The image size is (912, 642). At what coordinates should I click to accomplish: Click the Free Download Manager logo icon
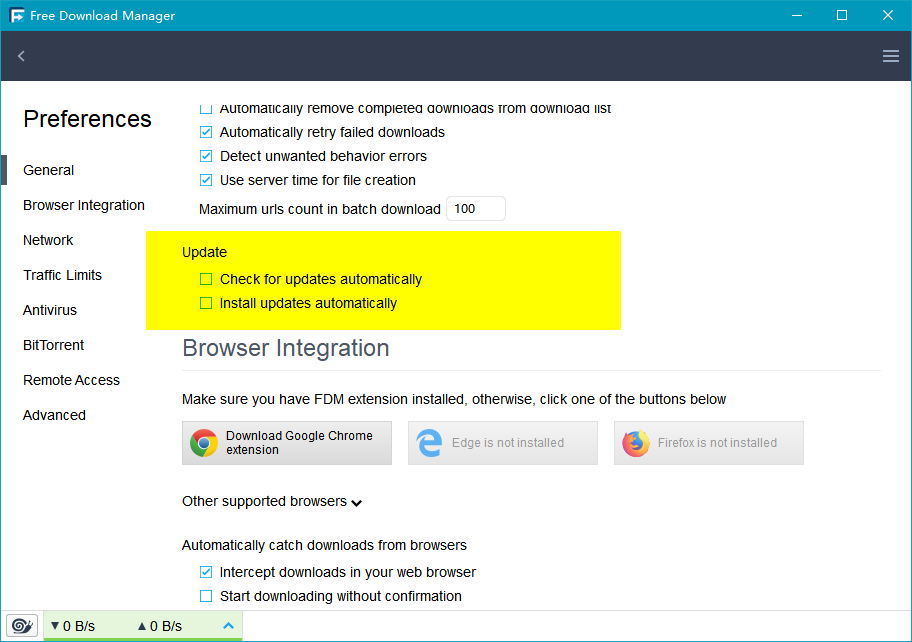[17, 15]
